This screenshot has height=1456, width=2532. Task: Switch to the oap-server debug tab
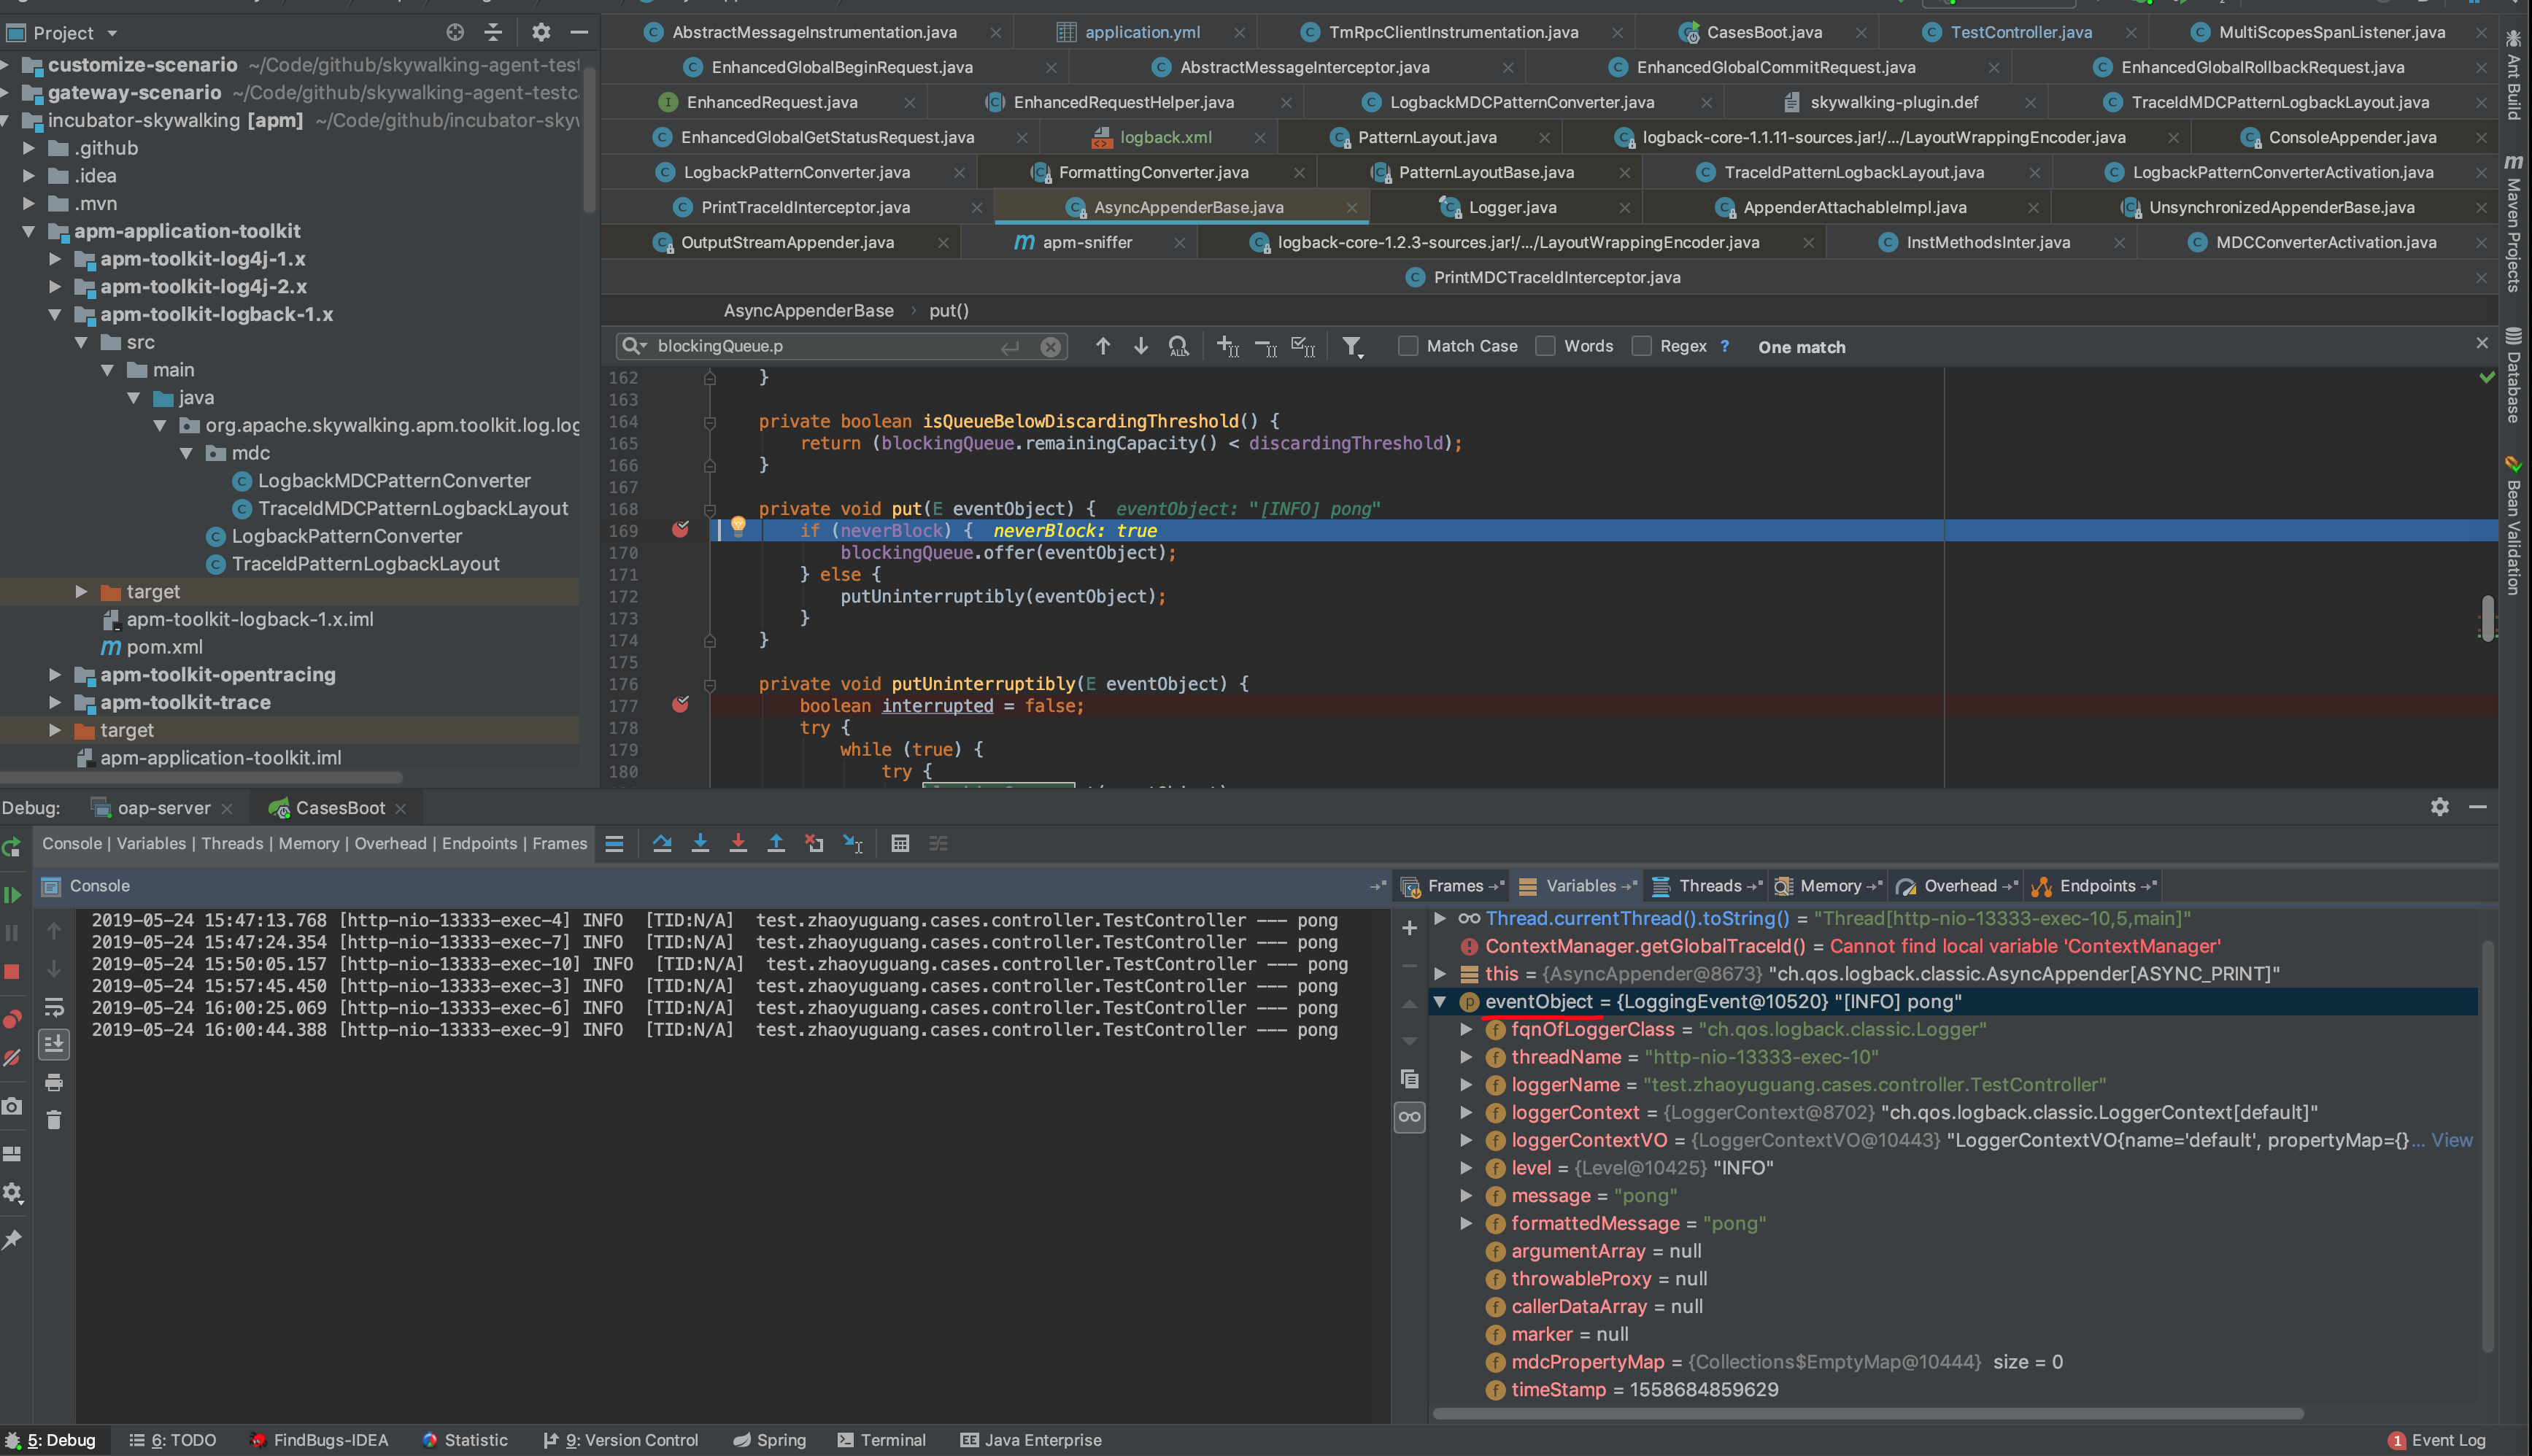164,808
